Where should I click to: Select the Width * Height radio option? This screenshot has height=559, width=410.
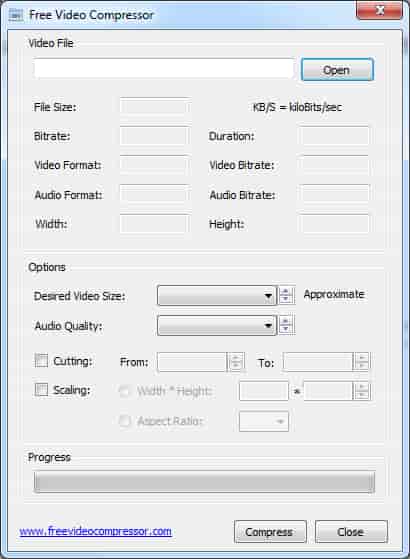pos(125,391)
